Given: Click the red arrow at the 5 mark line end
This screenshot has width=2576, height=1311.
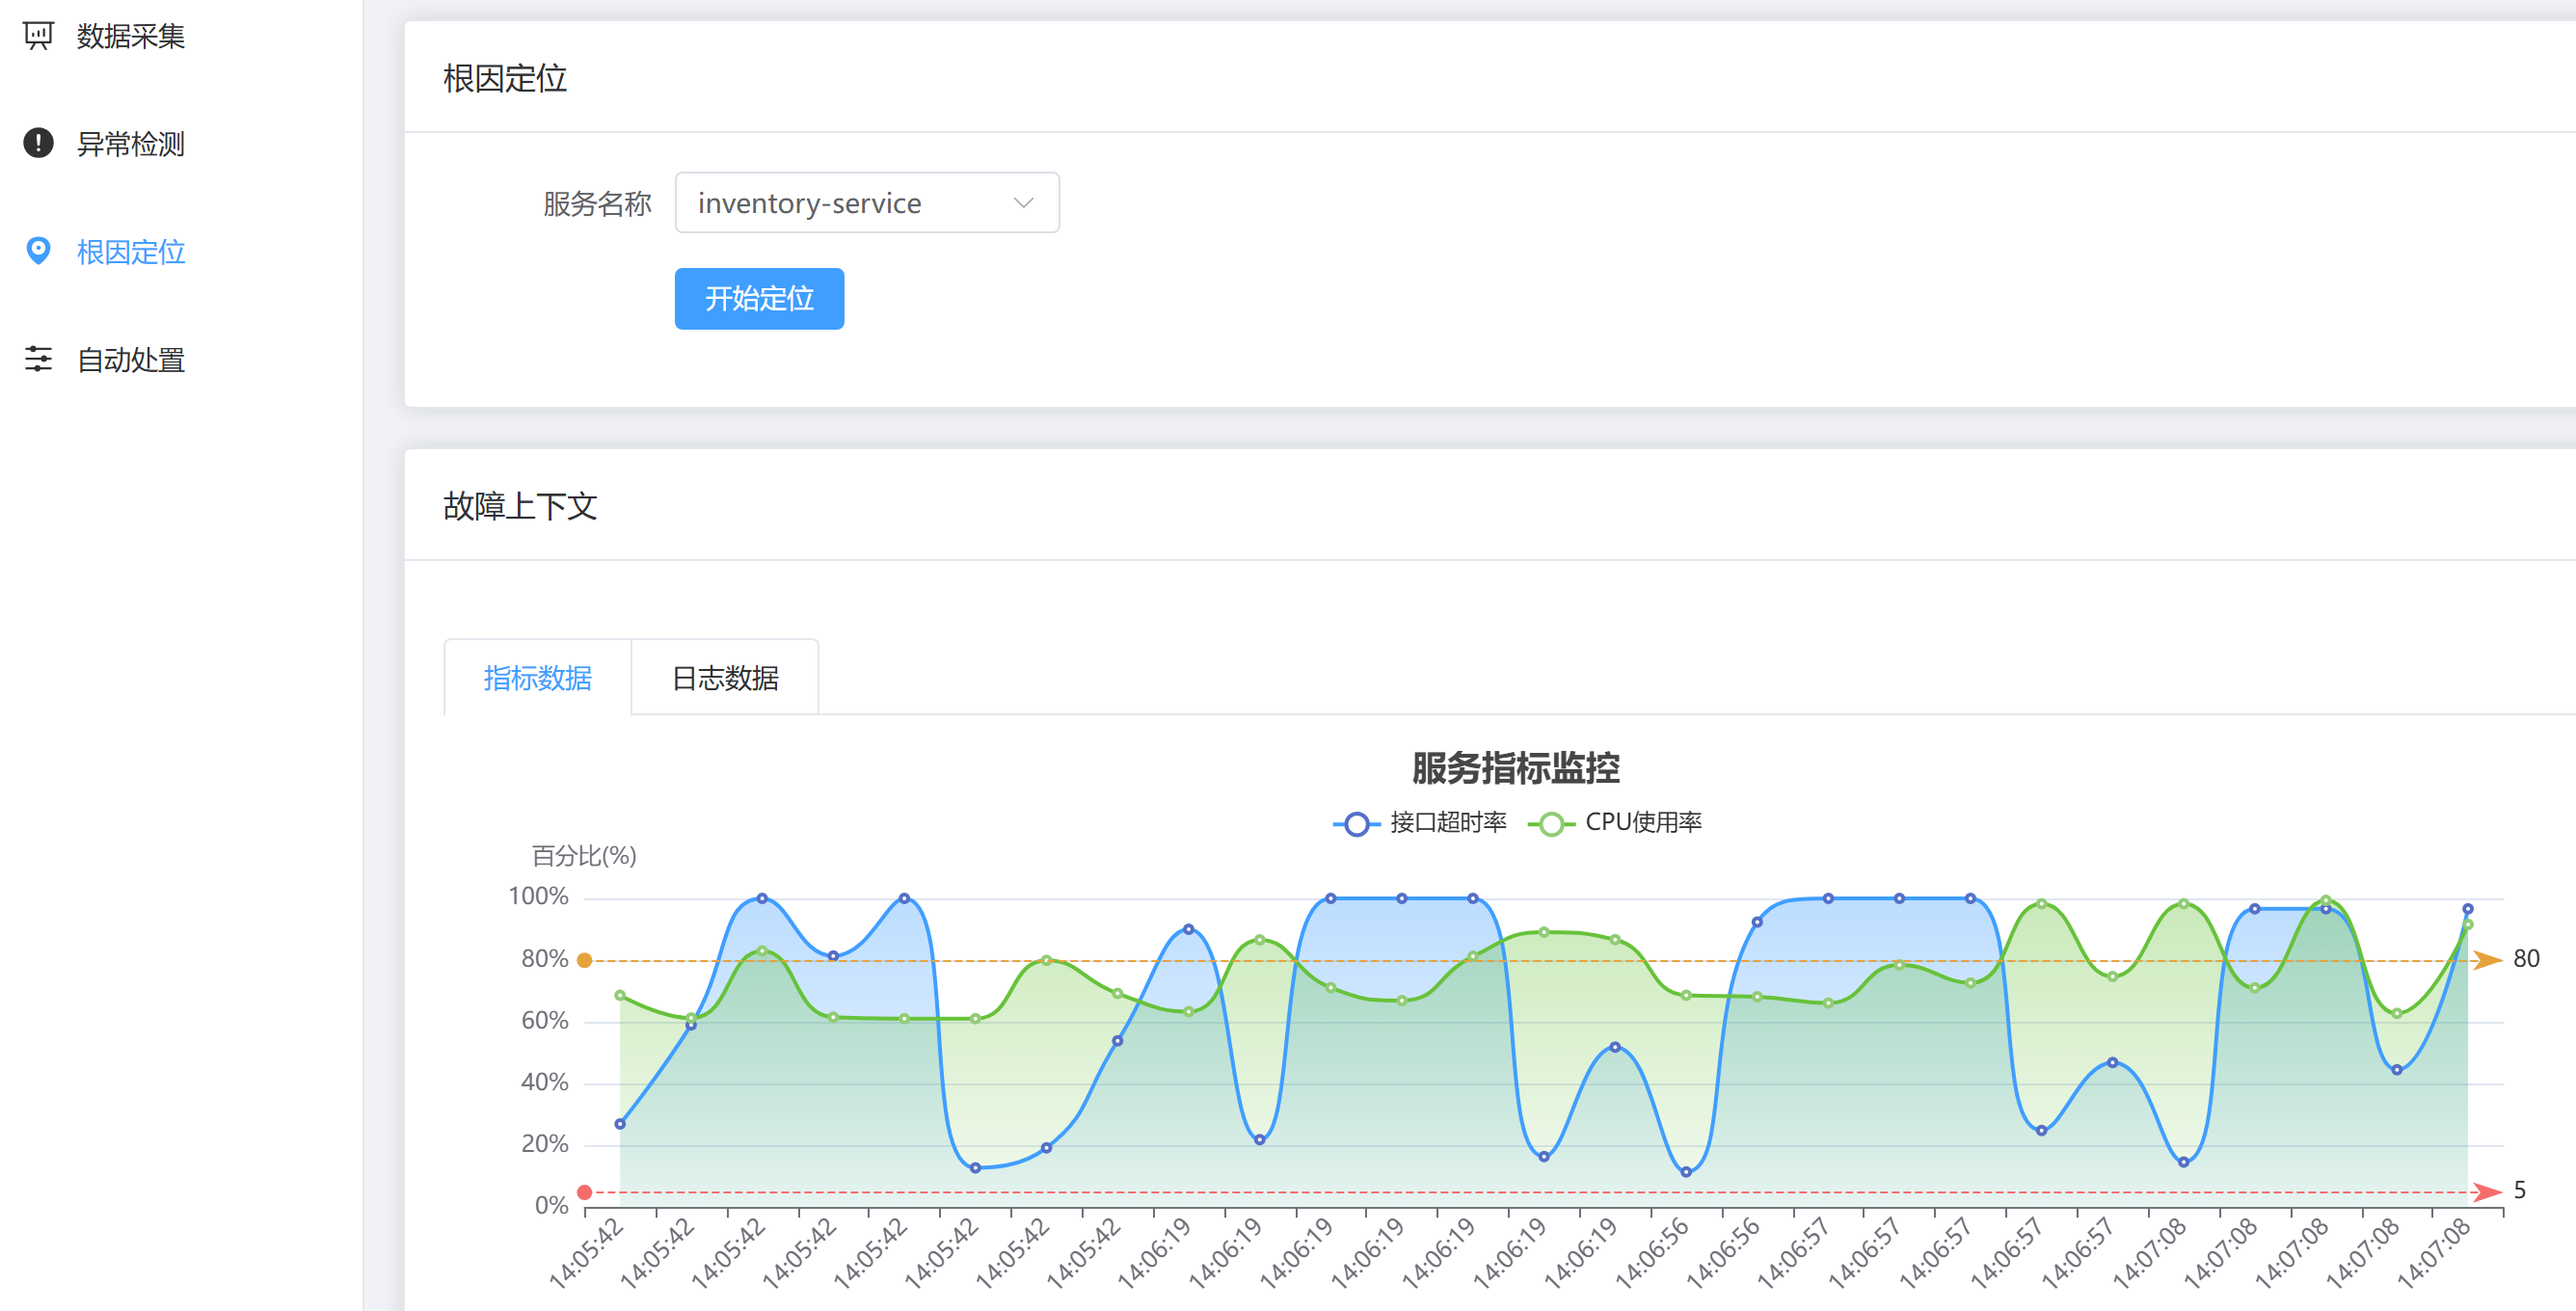Looking at the screenshot, I should (x=2487, y=1191).
